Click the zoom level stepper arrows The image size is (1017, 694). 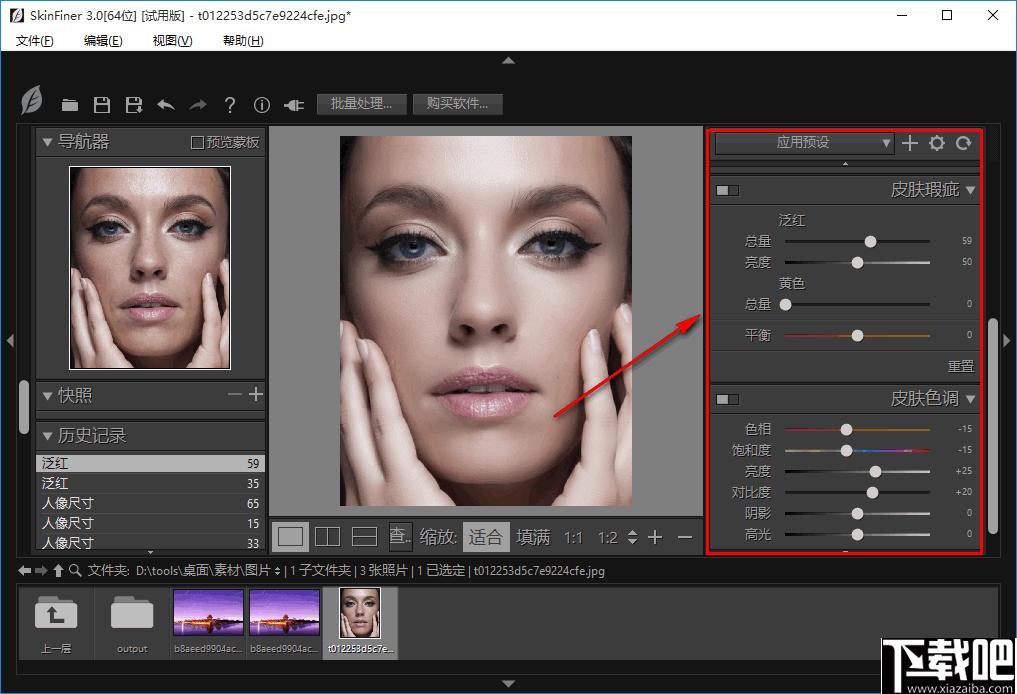click(633, 537)
